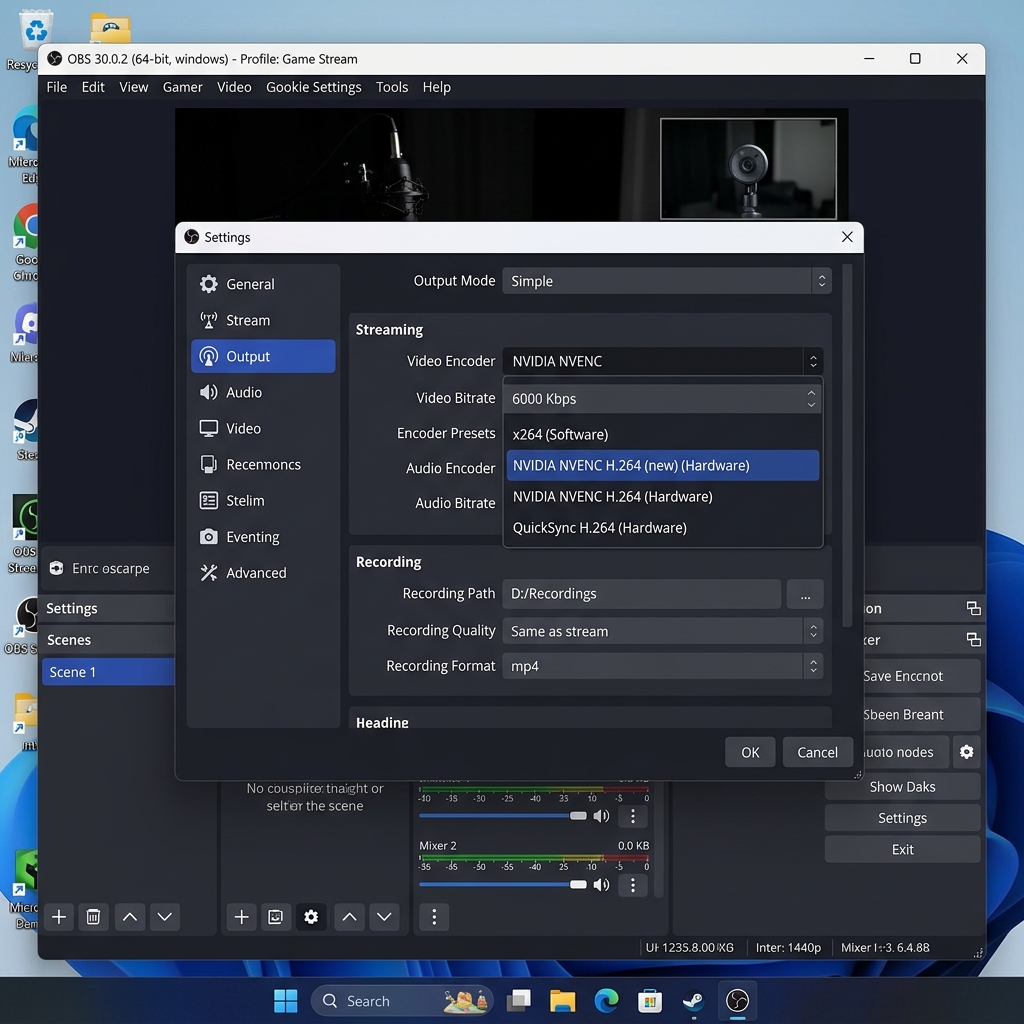Mute the first mixer channel speaker
Viewport: 1024px width, 1024px height.
(601, 816)
